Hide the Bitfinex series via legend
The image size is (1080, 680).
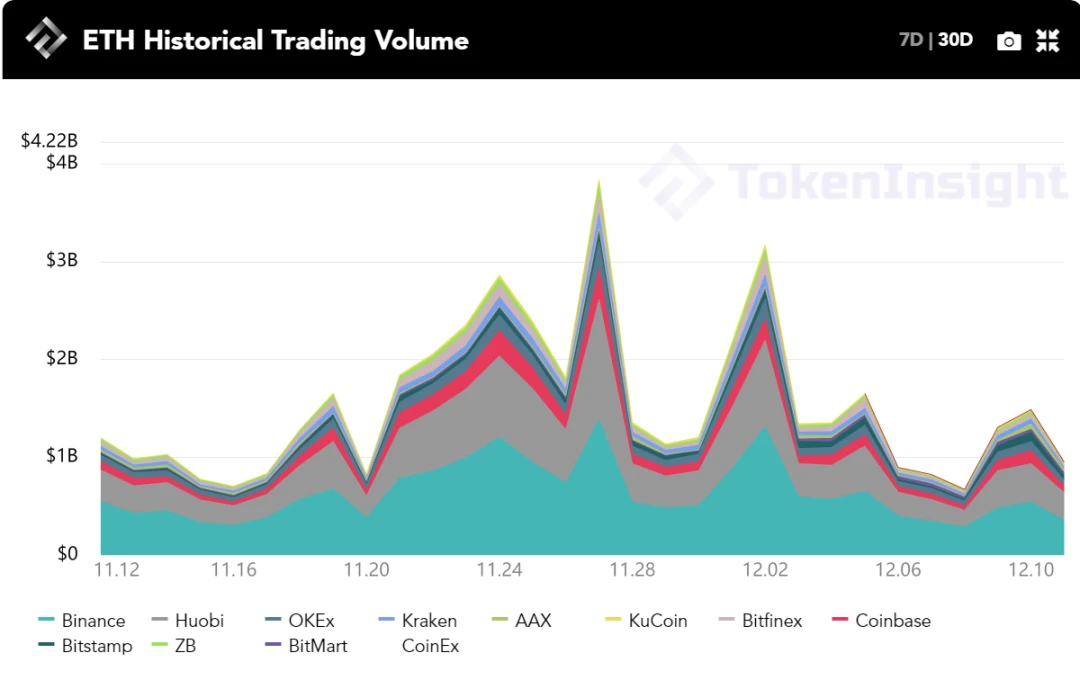click(x=760, y=621)
